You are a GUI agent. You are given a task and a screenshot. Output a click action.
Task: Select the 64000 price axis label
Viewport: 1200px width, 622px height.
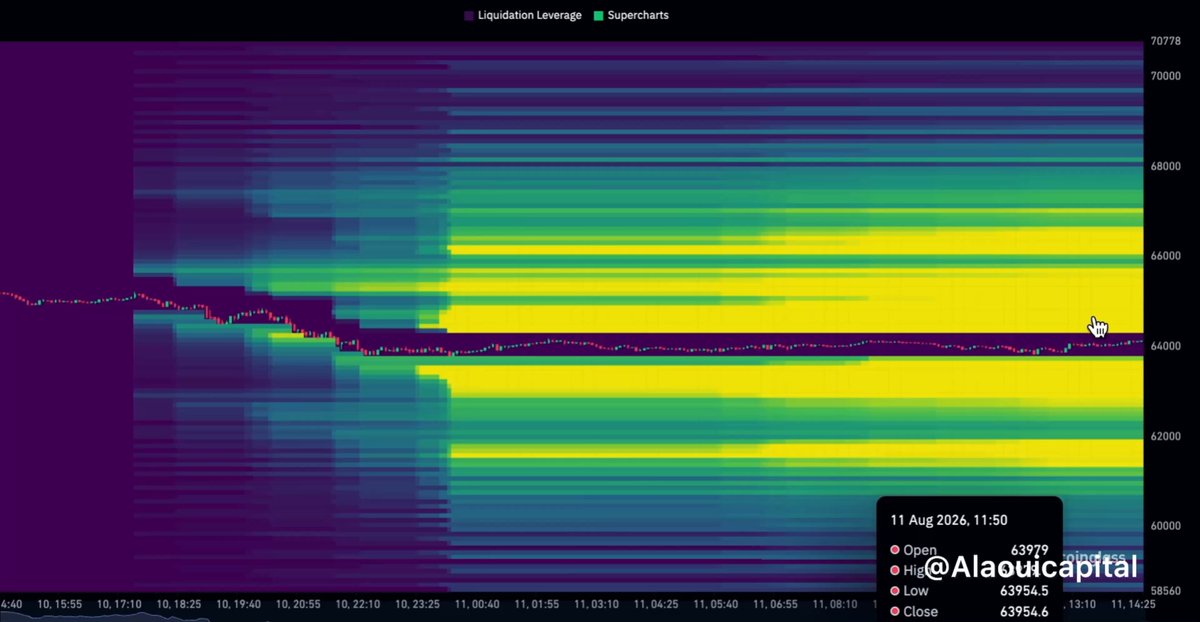point(1164,346)
